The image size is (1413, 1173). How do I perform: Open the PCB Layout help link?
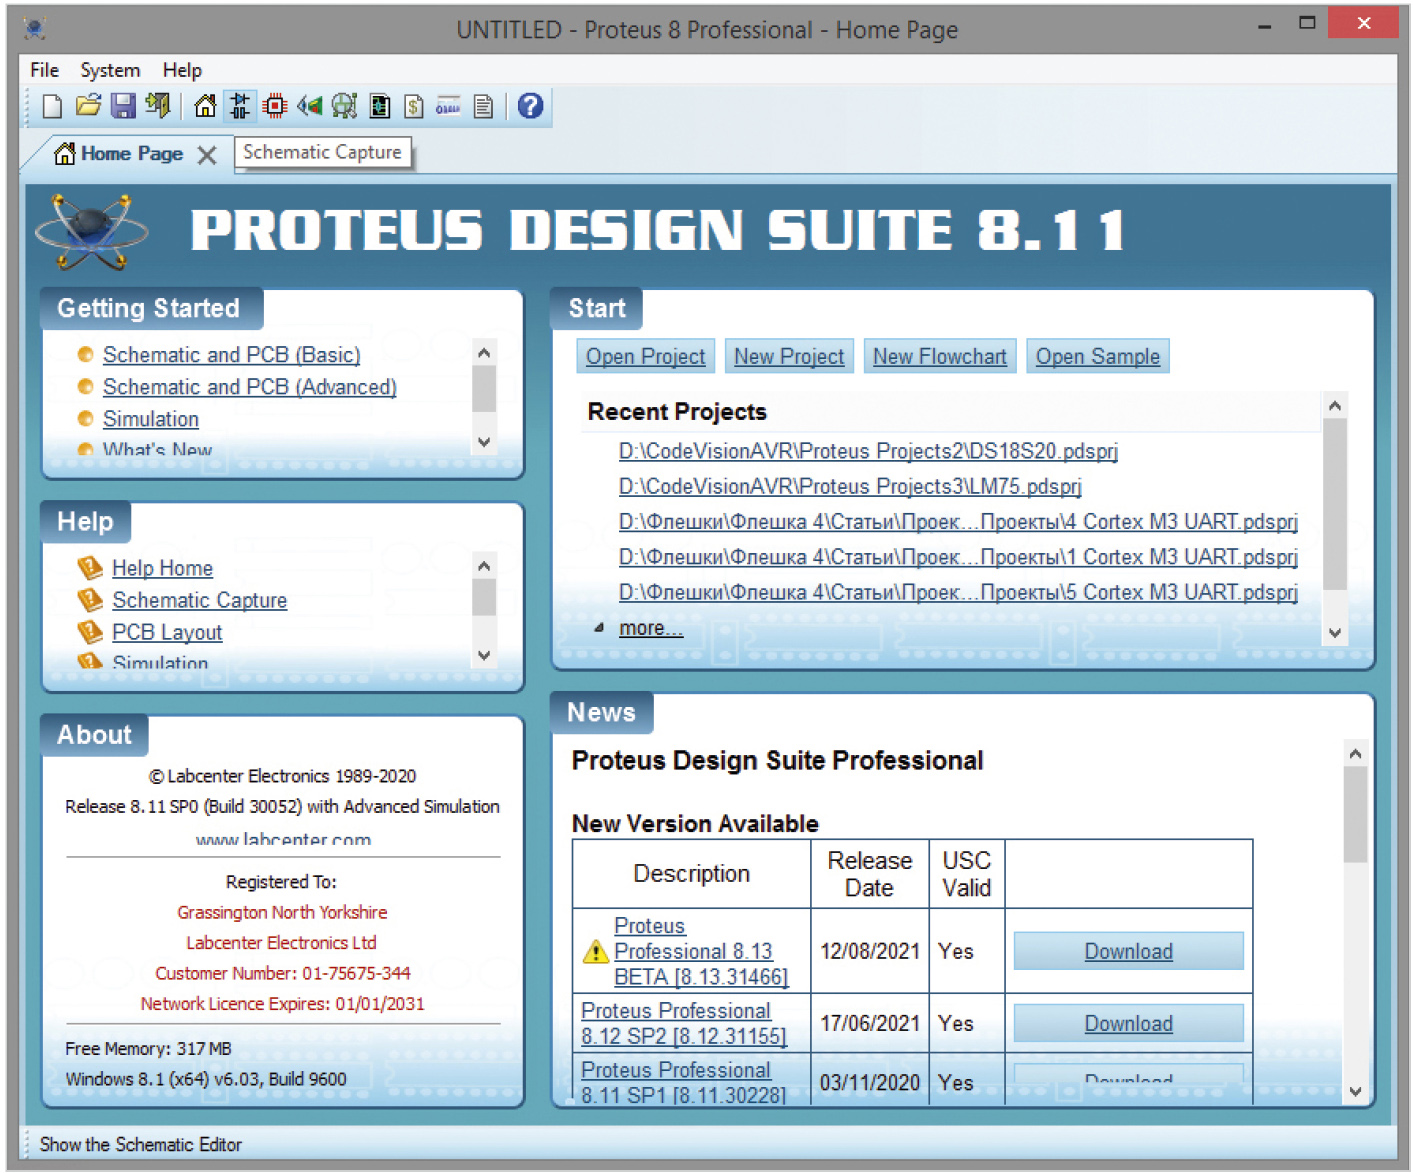tap(167, 632)
